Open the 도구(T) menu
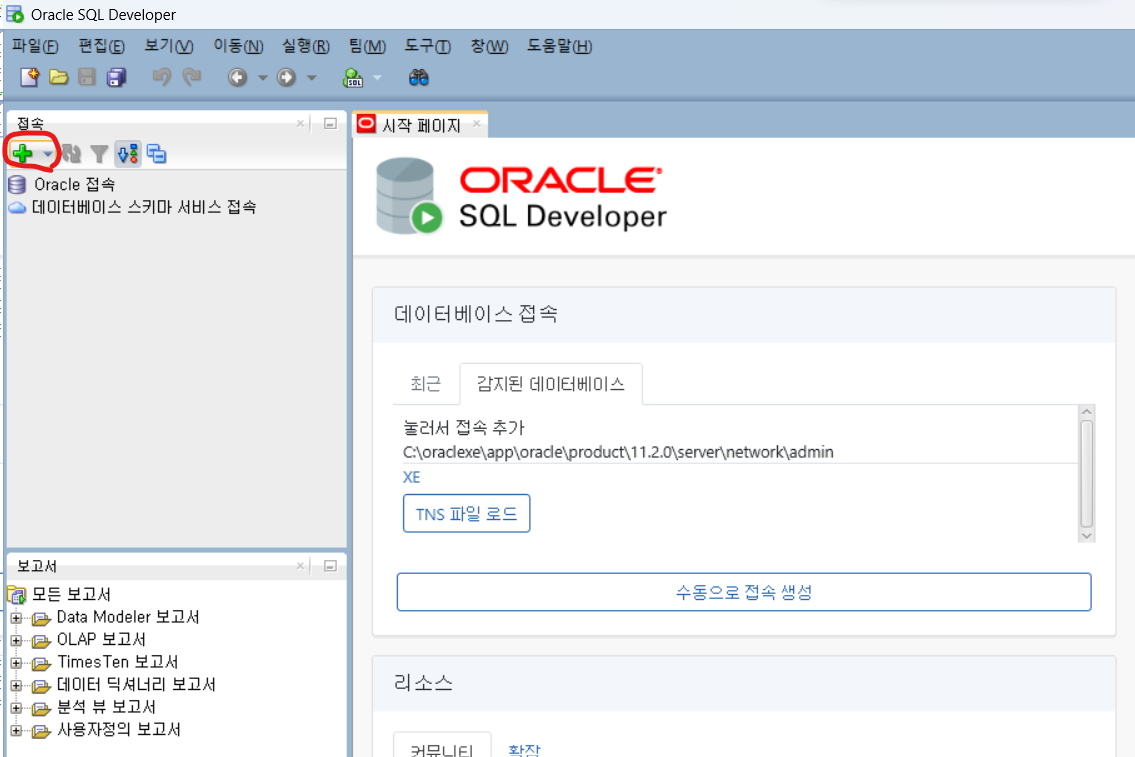Screen dimensions: 1135x757 tap(428, 46)
